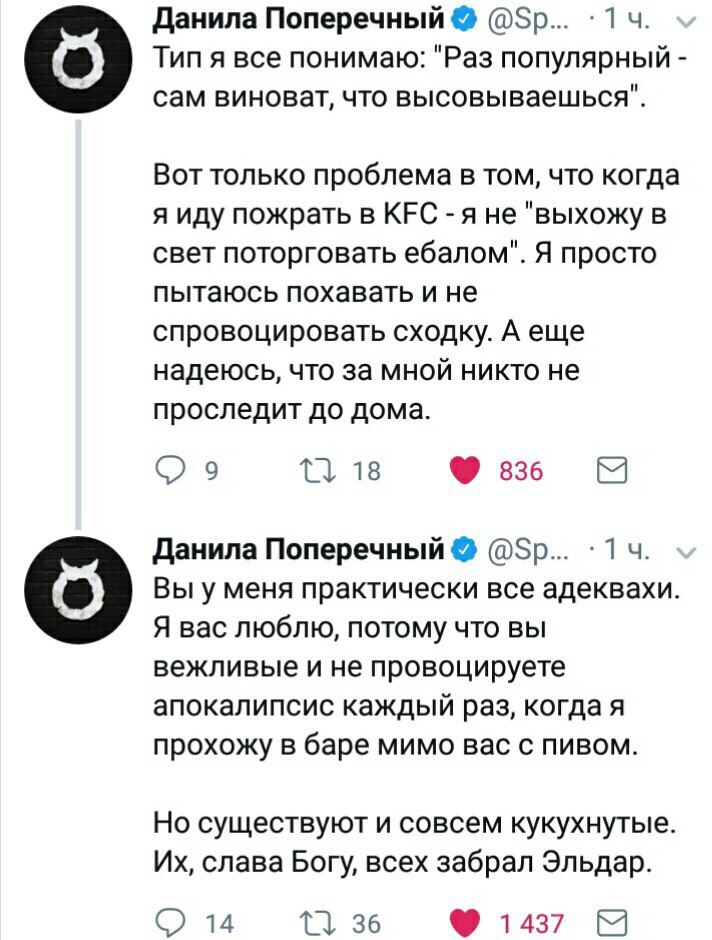Like the second tweet with 1 437 likes

(470, 921)
